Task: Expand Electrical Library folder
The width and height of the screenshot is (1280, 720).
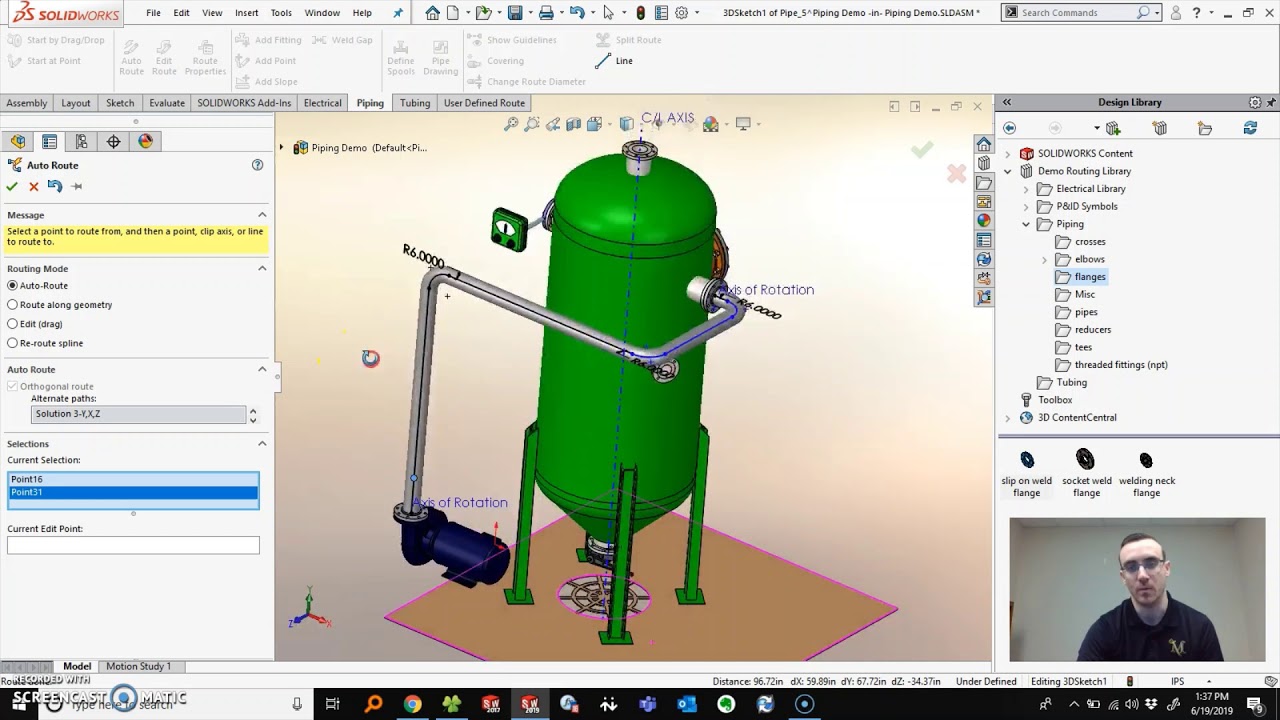Action: [1026, 189]
